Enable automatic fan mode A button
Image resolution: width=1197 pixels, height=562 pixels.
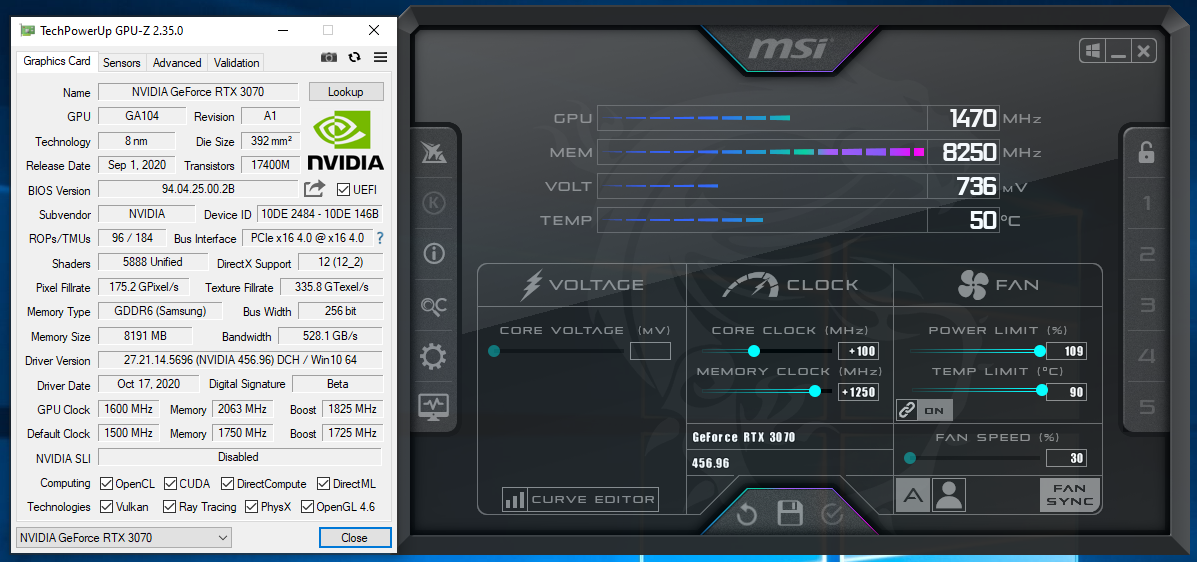tap(913, 495)
